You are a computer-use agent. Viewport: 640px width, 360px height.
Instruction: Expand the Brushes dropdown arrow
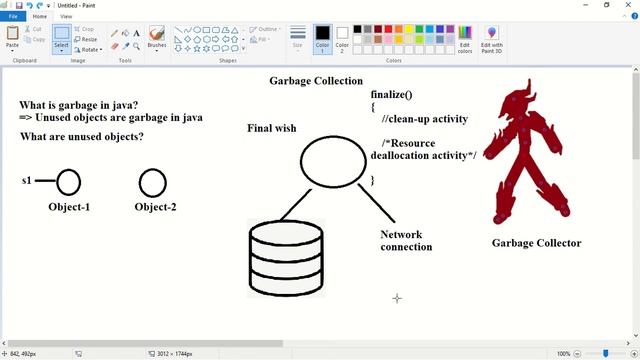pos(157,51)
